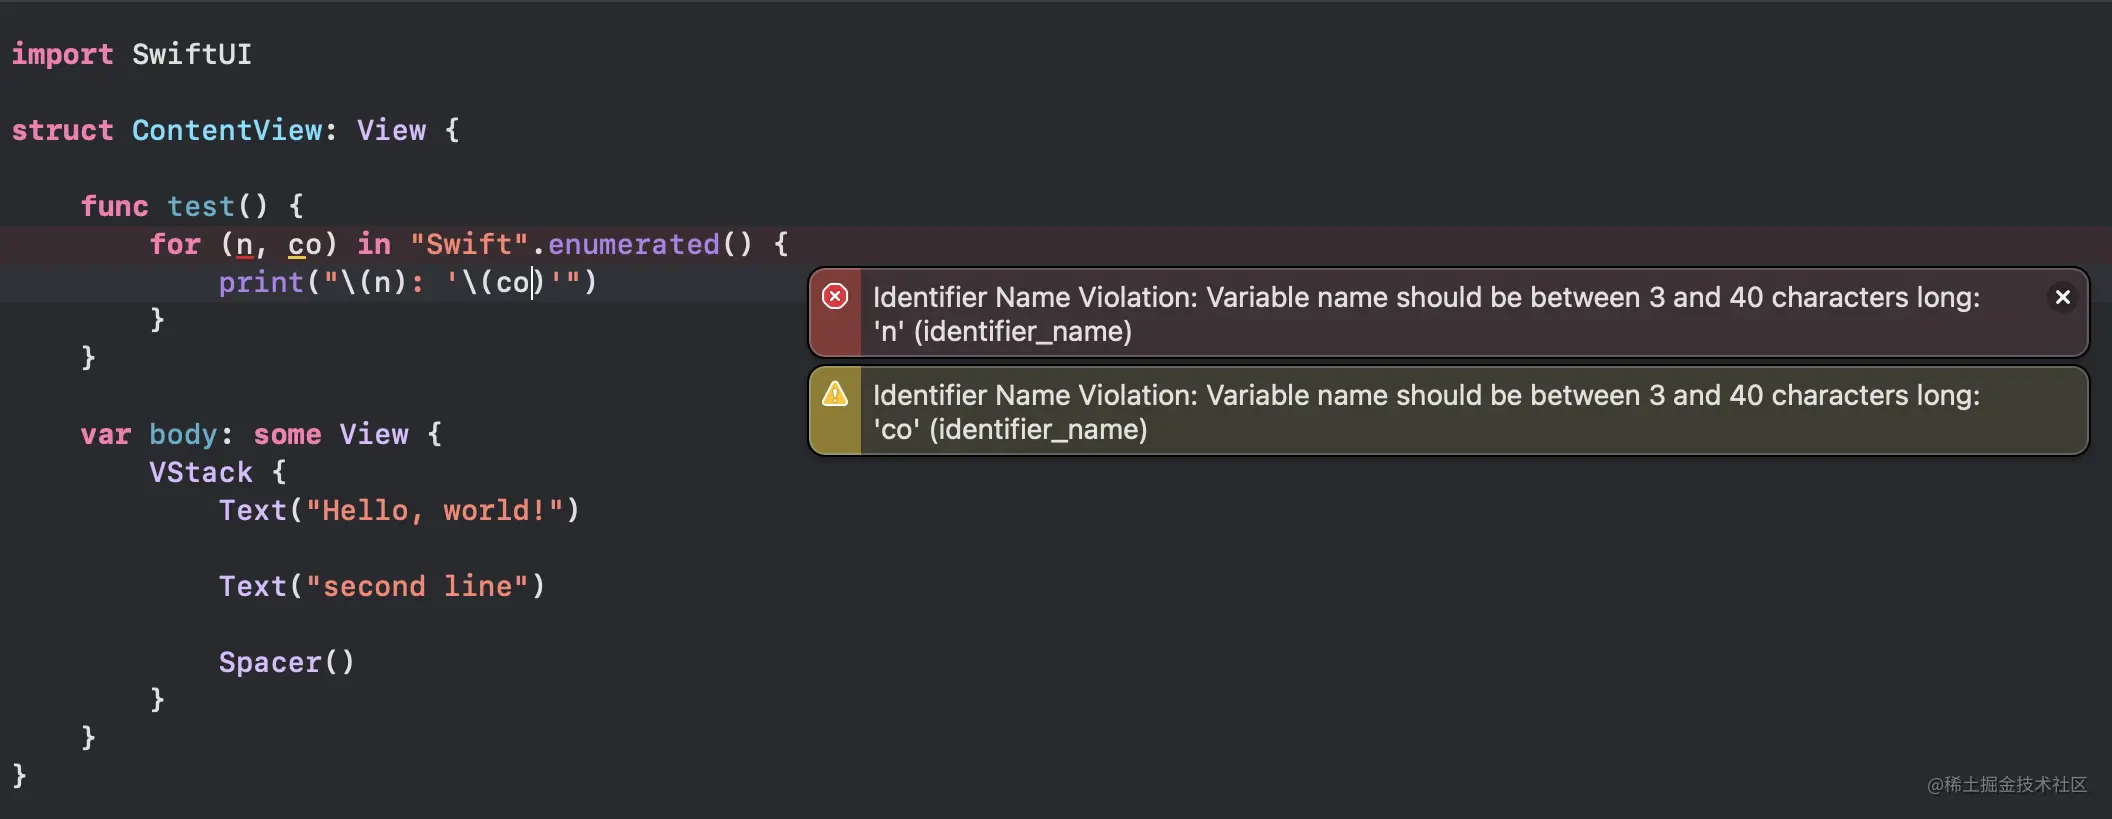This screenshot has height=819, width=2112.
Task: Place cursor on the enumerated method call
Action: (633, 245)
